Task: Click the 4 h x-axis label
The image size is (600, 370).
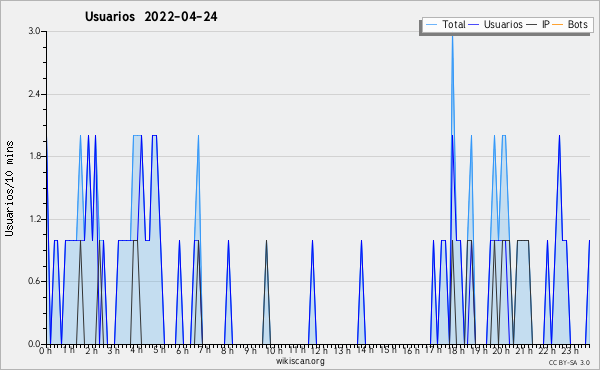Action: (136, 350)
